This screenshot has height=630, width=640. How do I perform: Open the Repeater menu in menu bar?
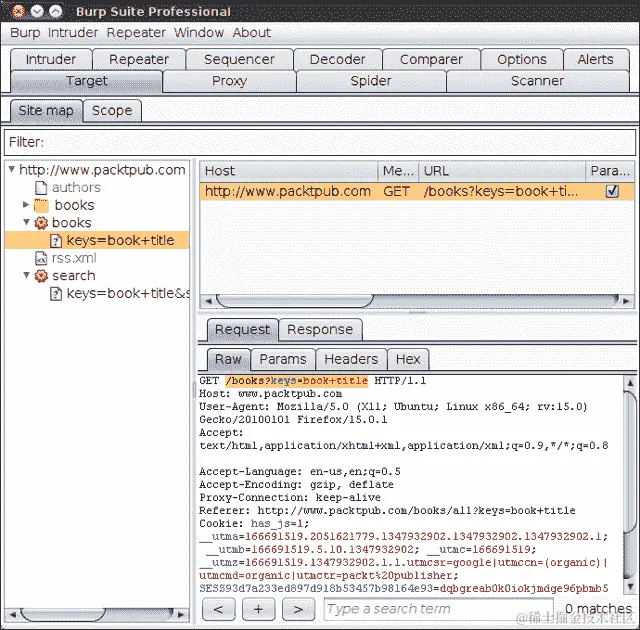tap(136, 33)
